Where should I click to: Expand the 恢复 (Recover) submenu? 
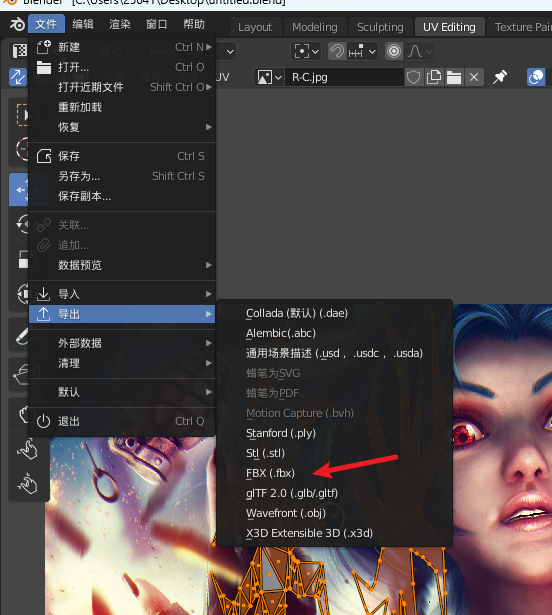(122, 127)
